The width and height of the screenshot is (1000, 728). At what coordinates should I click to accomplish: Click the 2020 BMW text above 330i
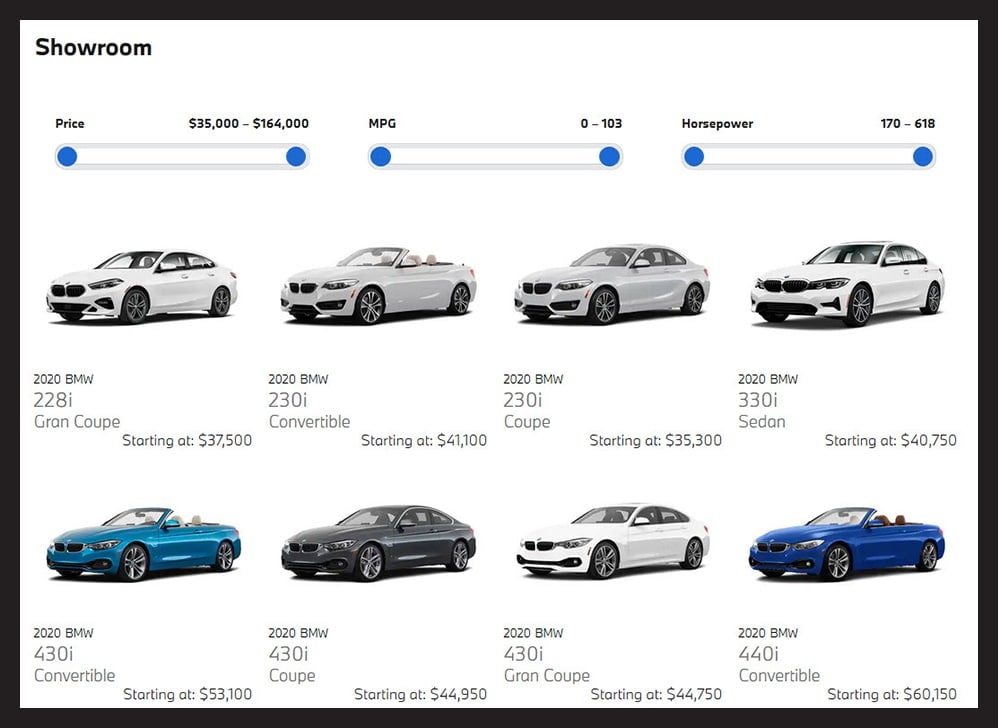coord(768,379)
